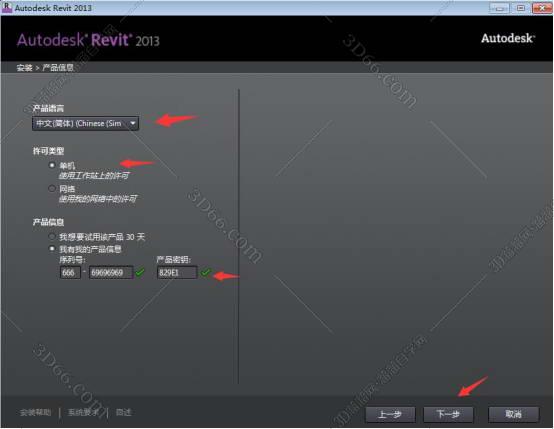Click the product key field 829E1

177,272
